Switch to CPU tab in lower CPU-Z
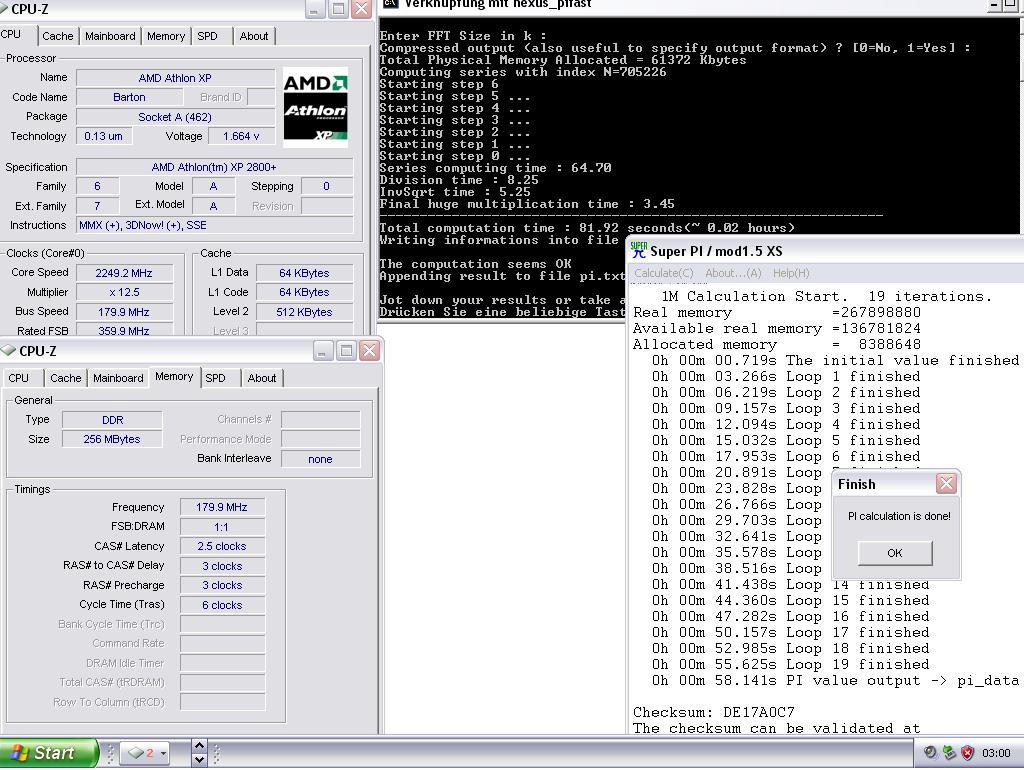Image resolution: width=1024 pixels, height=770 pixels. [19, 377]
